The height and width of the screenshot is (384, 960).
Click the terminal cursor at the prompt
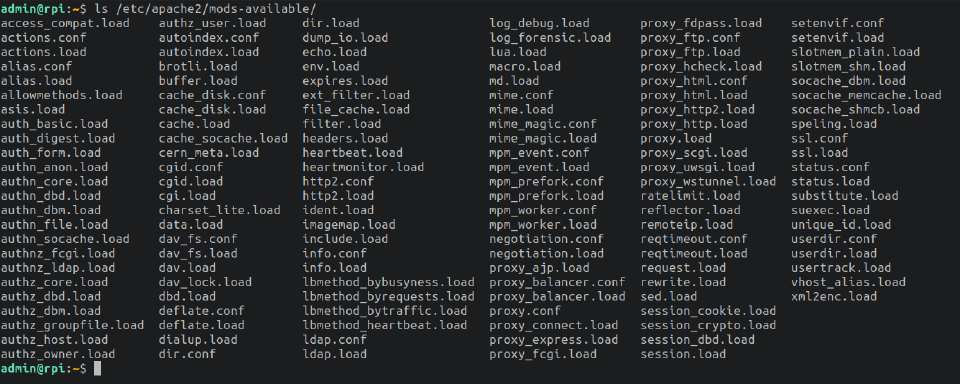point(97,369)
